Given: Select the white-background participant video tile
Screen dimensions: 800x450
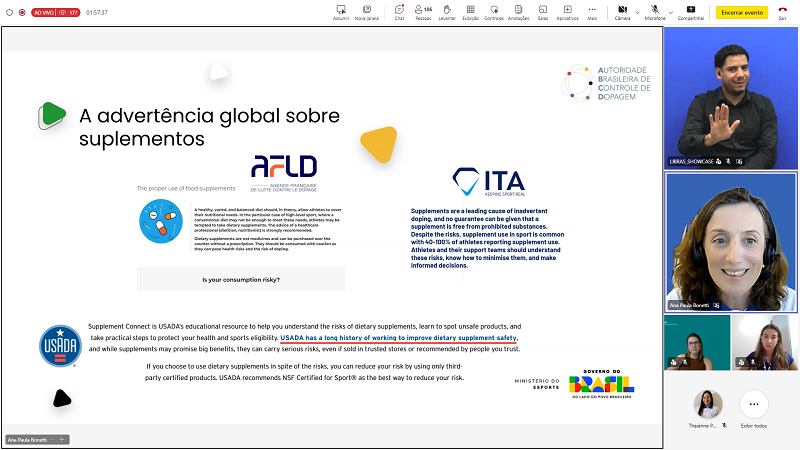Looking at the screenshot, I should [764, 342].
